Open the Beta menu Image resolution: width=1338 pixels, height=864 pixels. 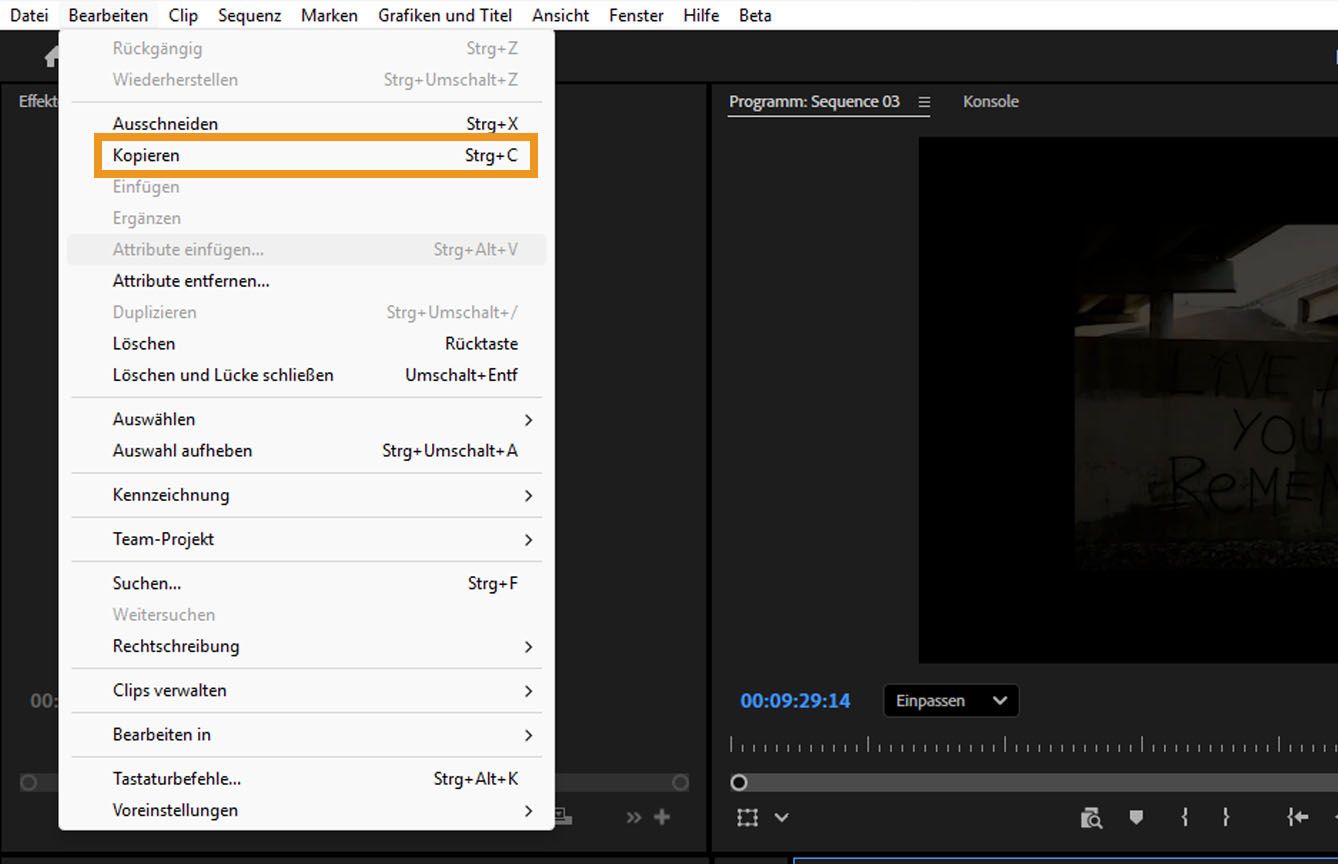(755, 15)
